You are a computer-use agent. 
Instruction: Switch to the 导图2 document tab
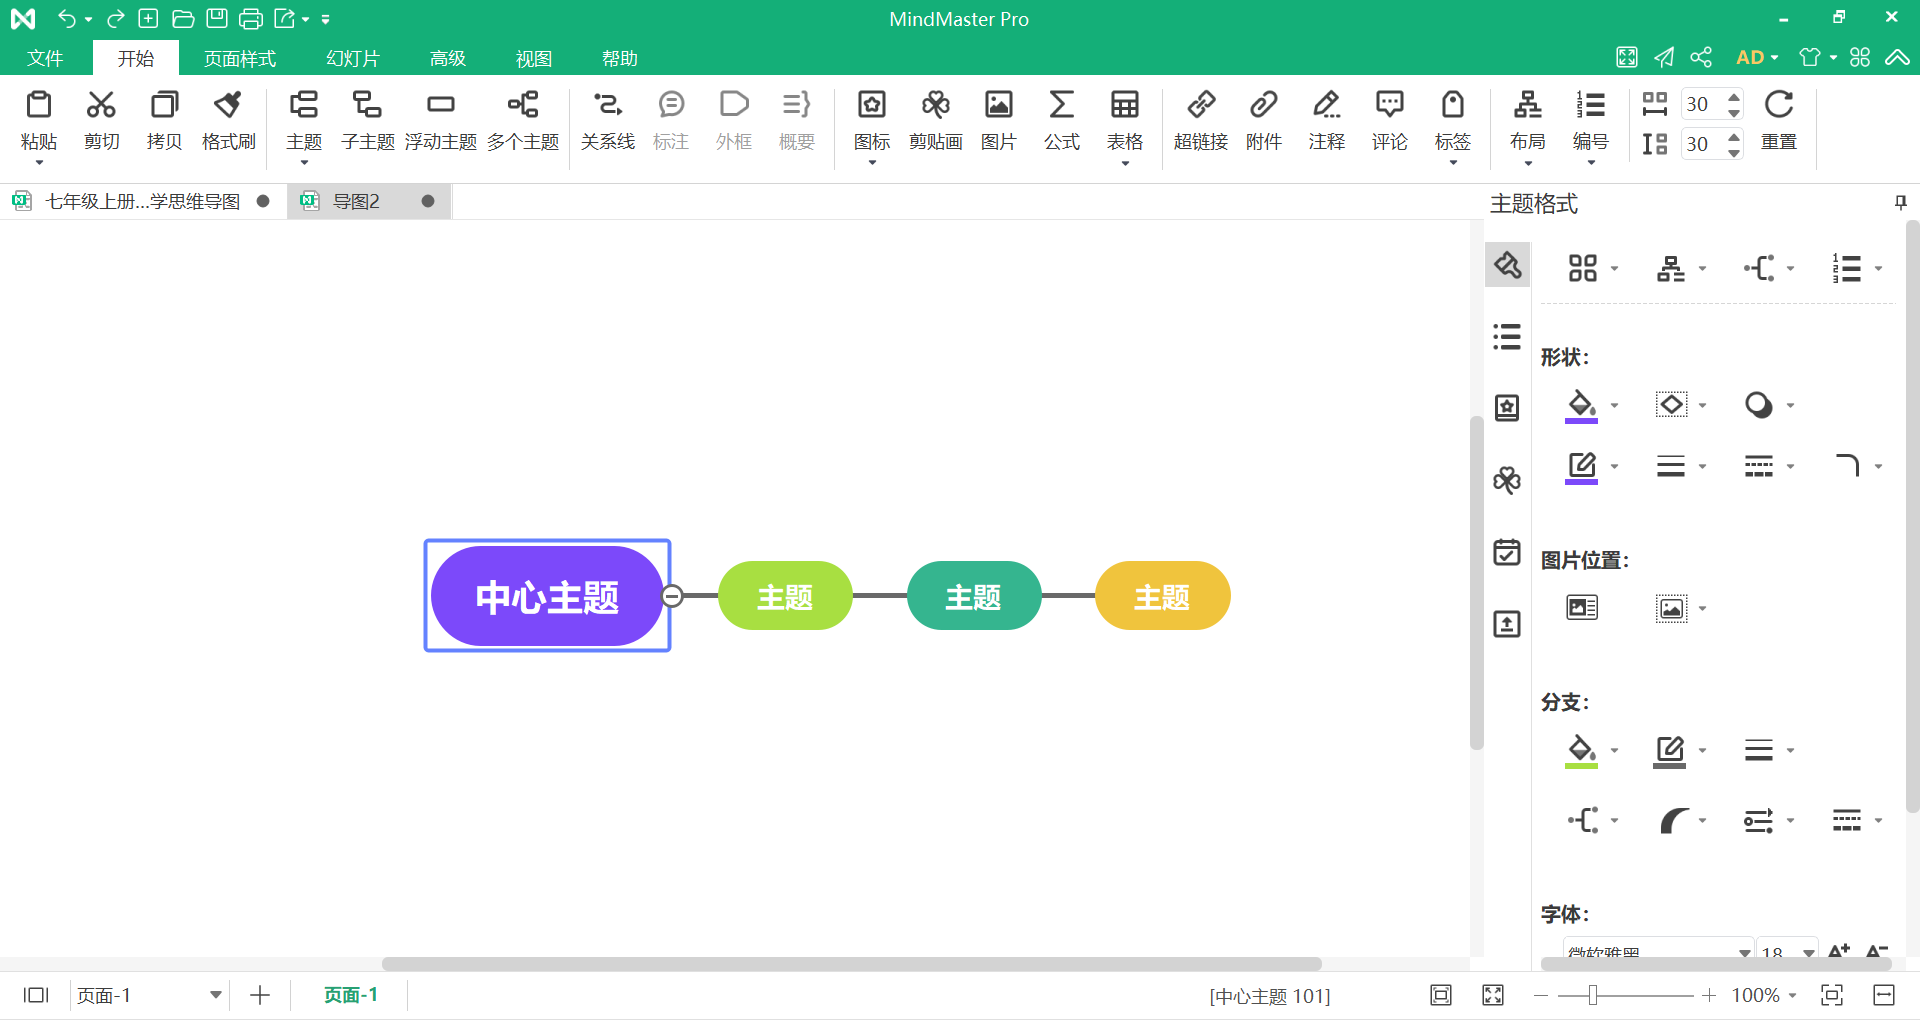pos(356,201)
